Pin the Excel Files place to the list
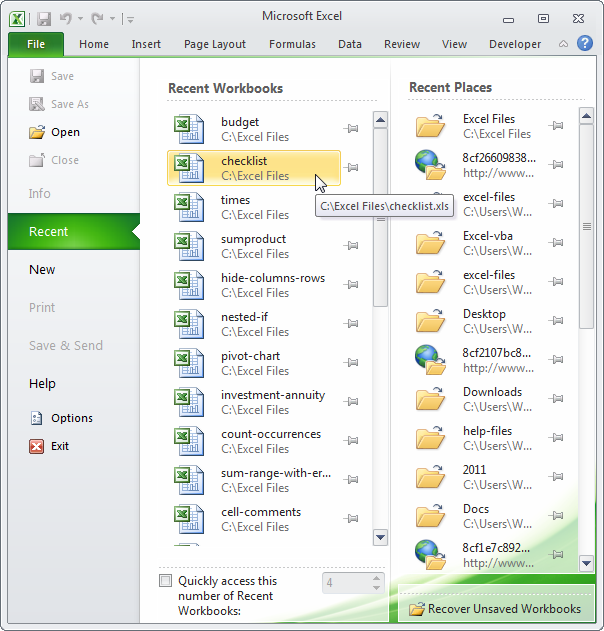 click(556, 126)
